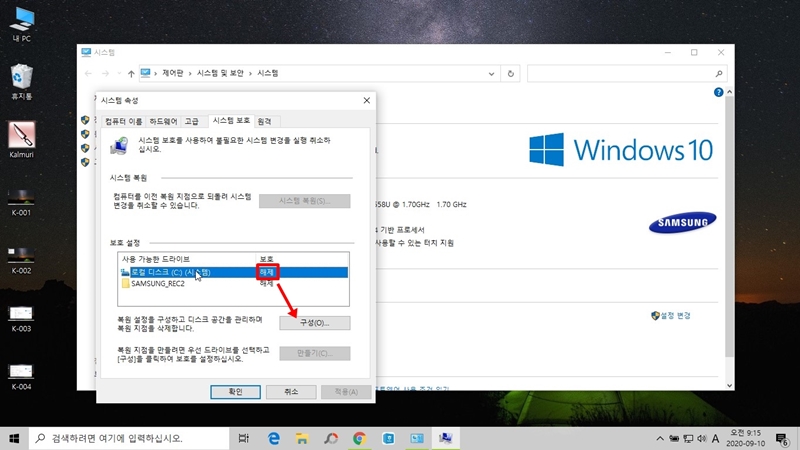Select the 시스템 보호 tab
The height and width of the screenshot is (450, 800).
click(231, 120)
